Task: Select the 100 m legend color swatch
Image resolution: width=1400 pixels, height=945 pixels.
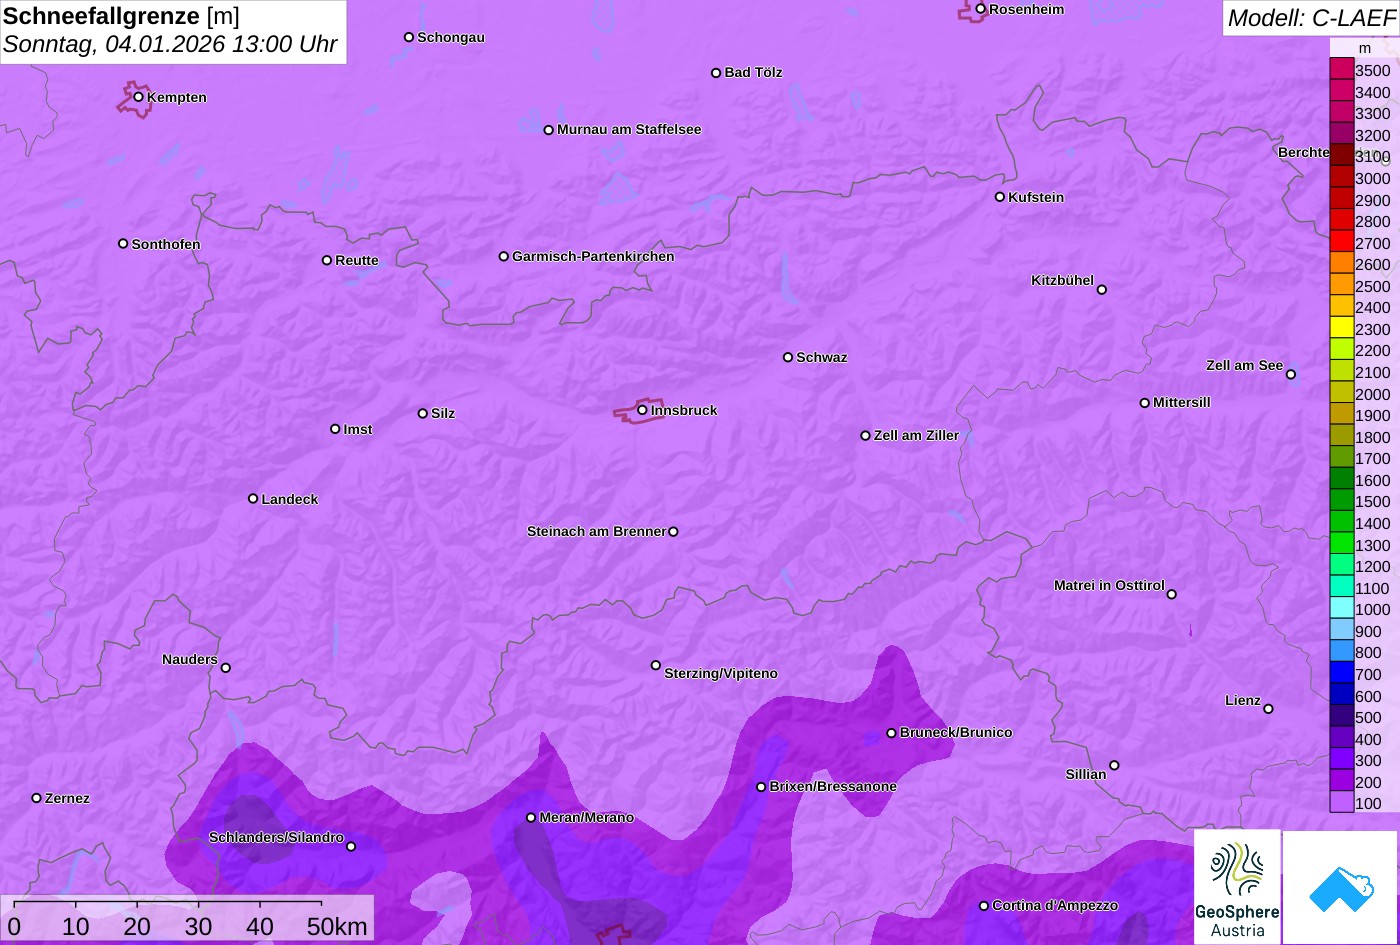Action: (1341, 803)
